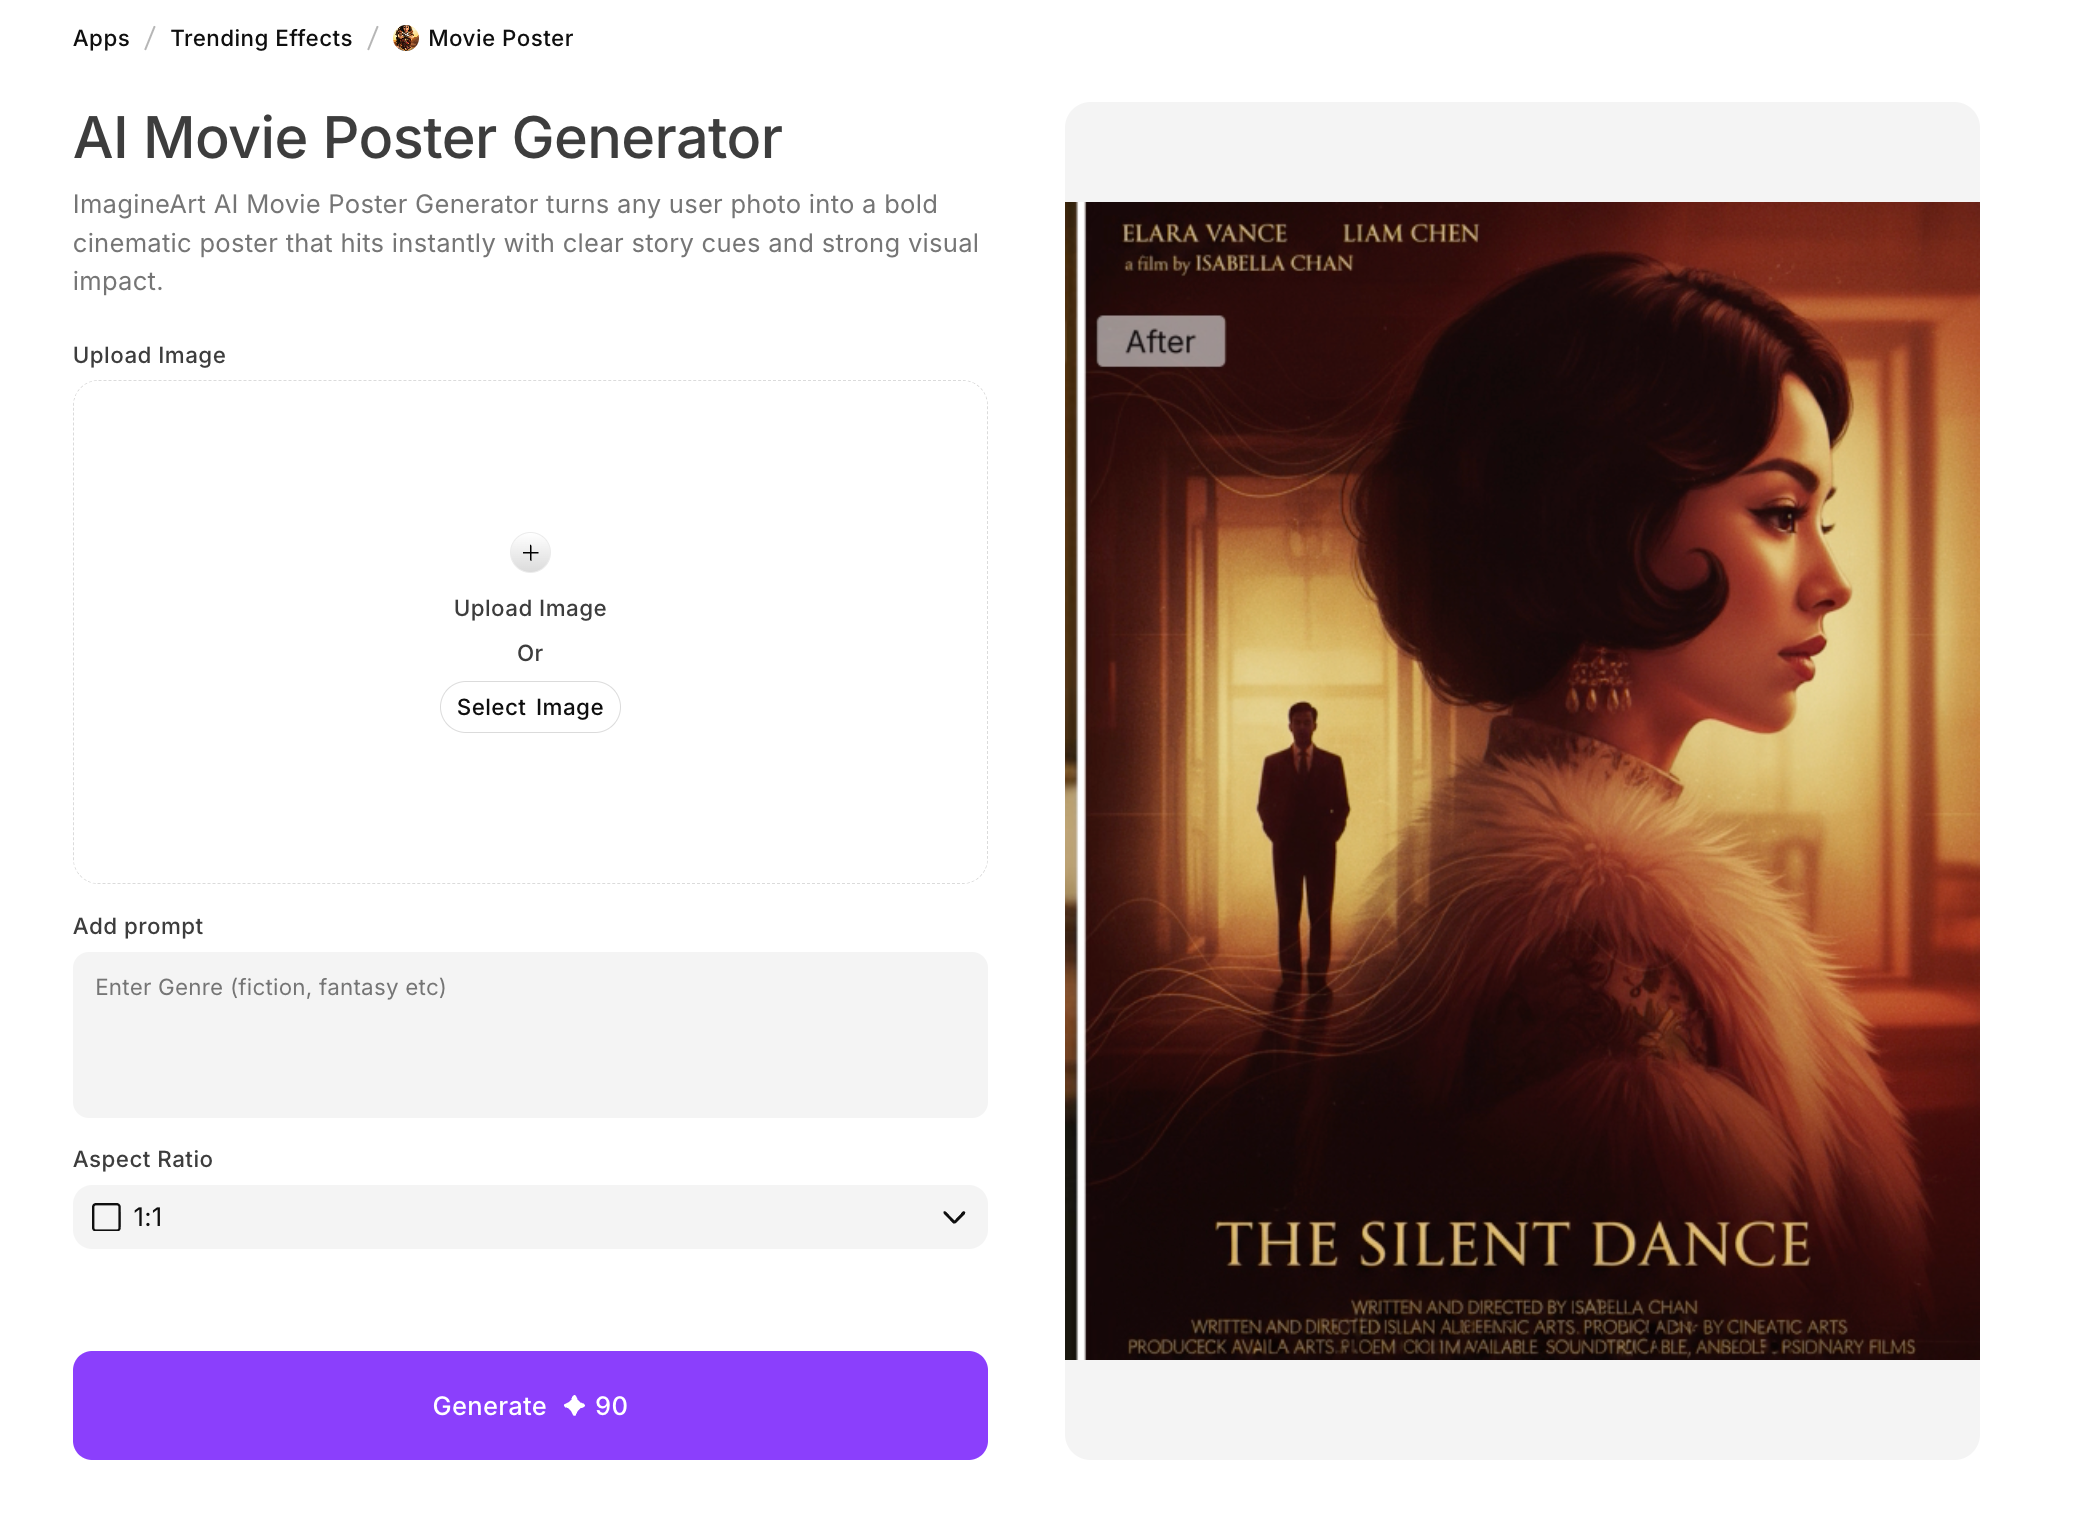Click the "Upload Image" text in dropzone
2074x1536 pixels.
coord(530,608)
